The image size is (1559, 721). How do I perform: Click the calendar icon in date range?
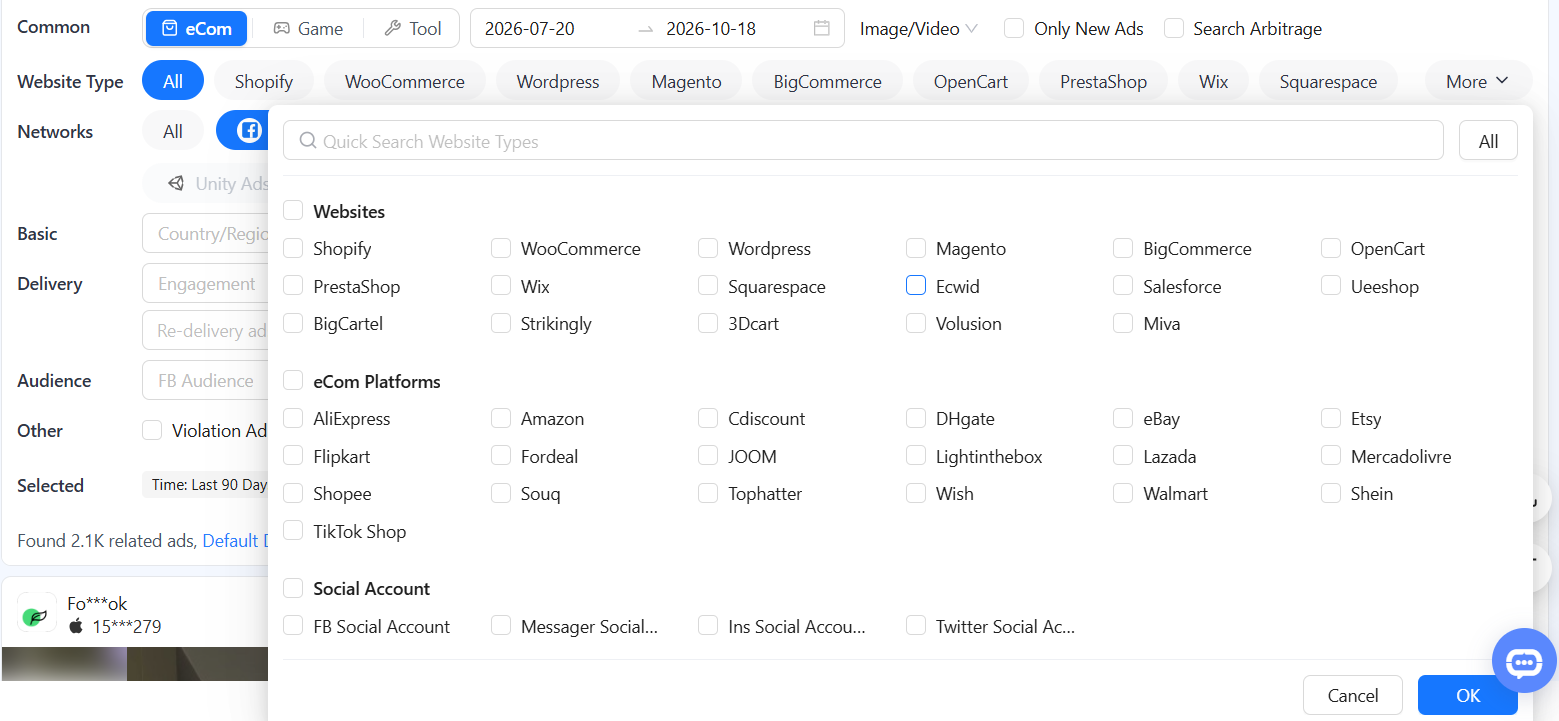(822, 28)
